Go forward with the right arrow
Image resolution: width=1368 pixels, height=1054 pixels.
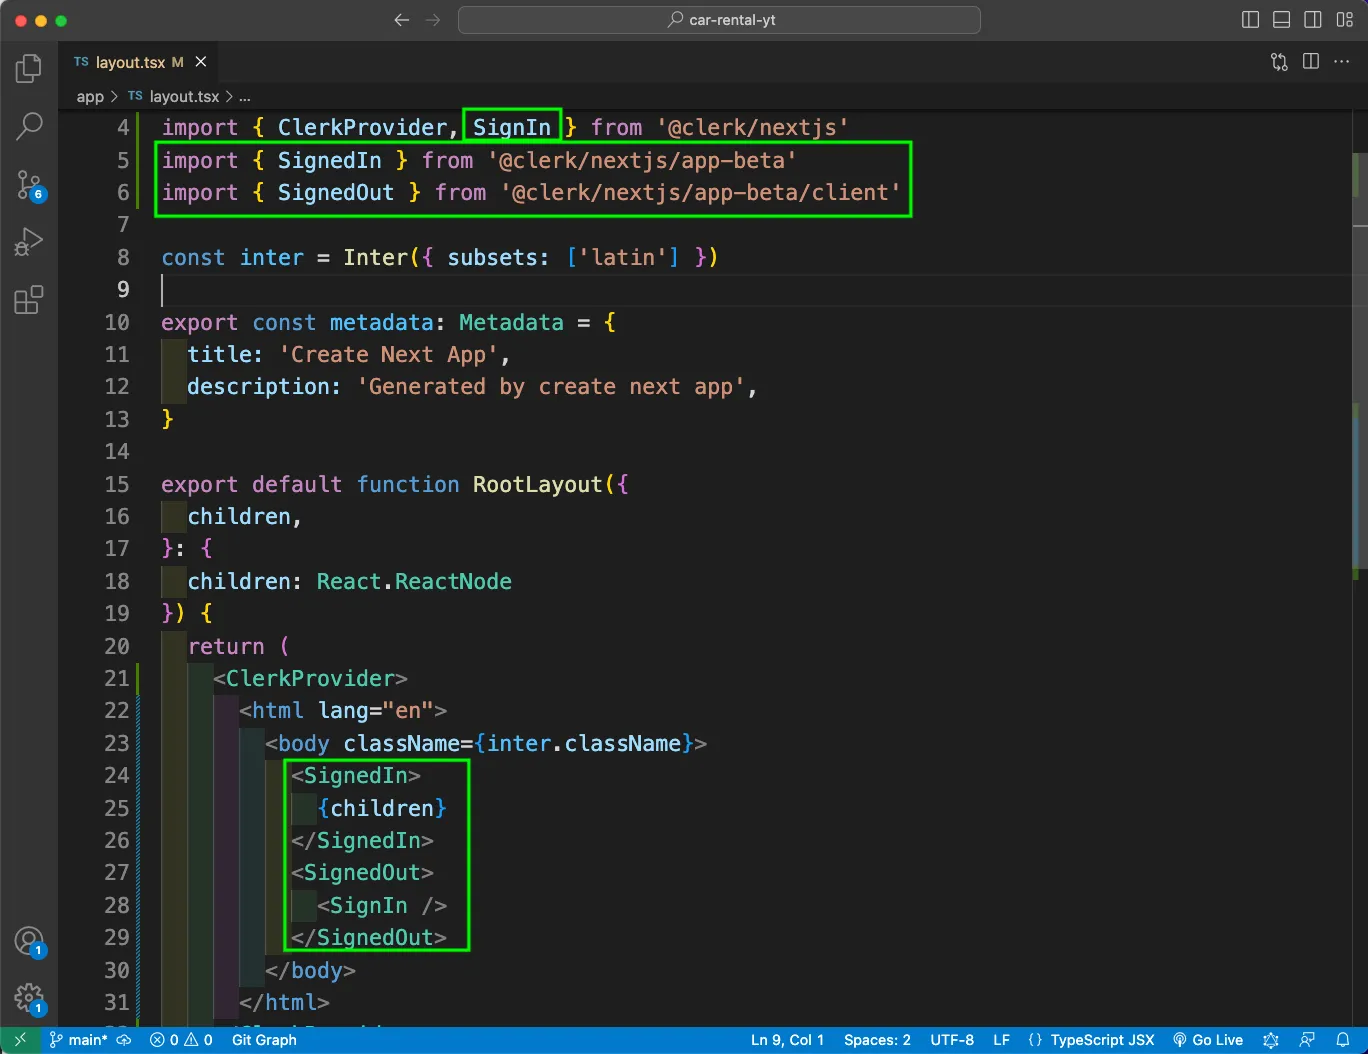pos(433,20)
